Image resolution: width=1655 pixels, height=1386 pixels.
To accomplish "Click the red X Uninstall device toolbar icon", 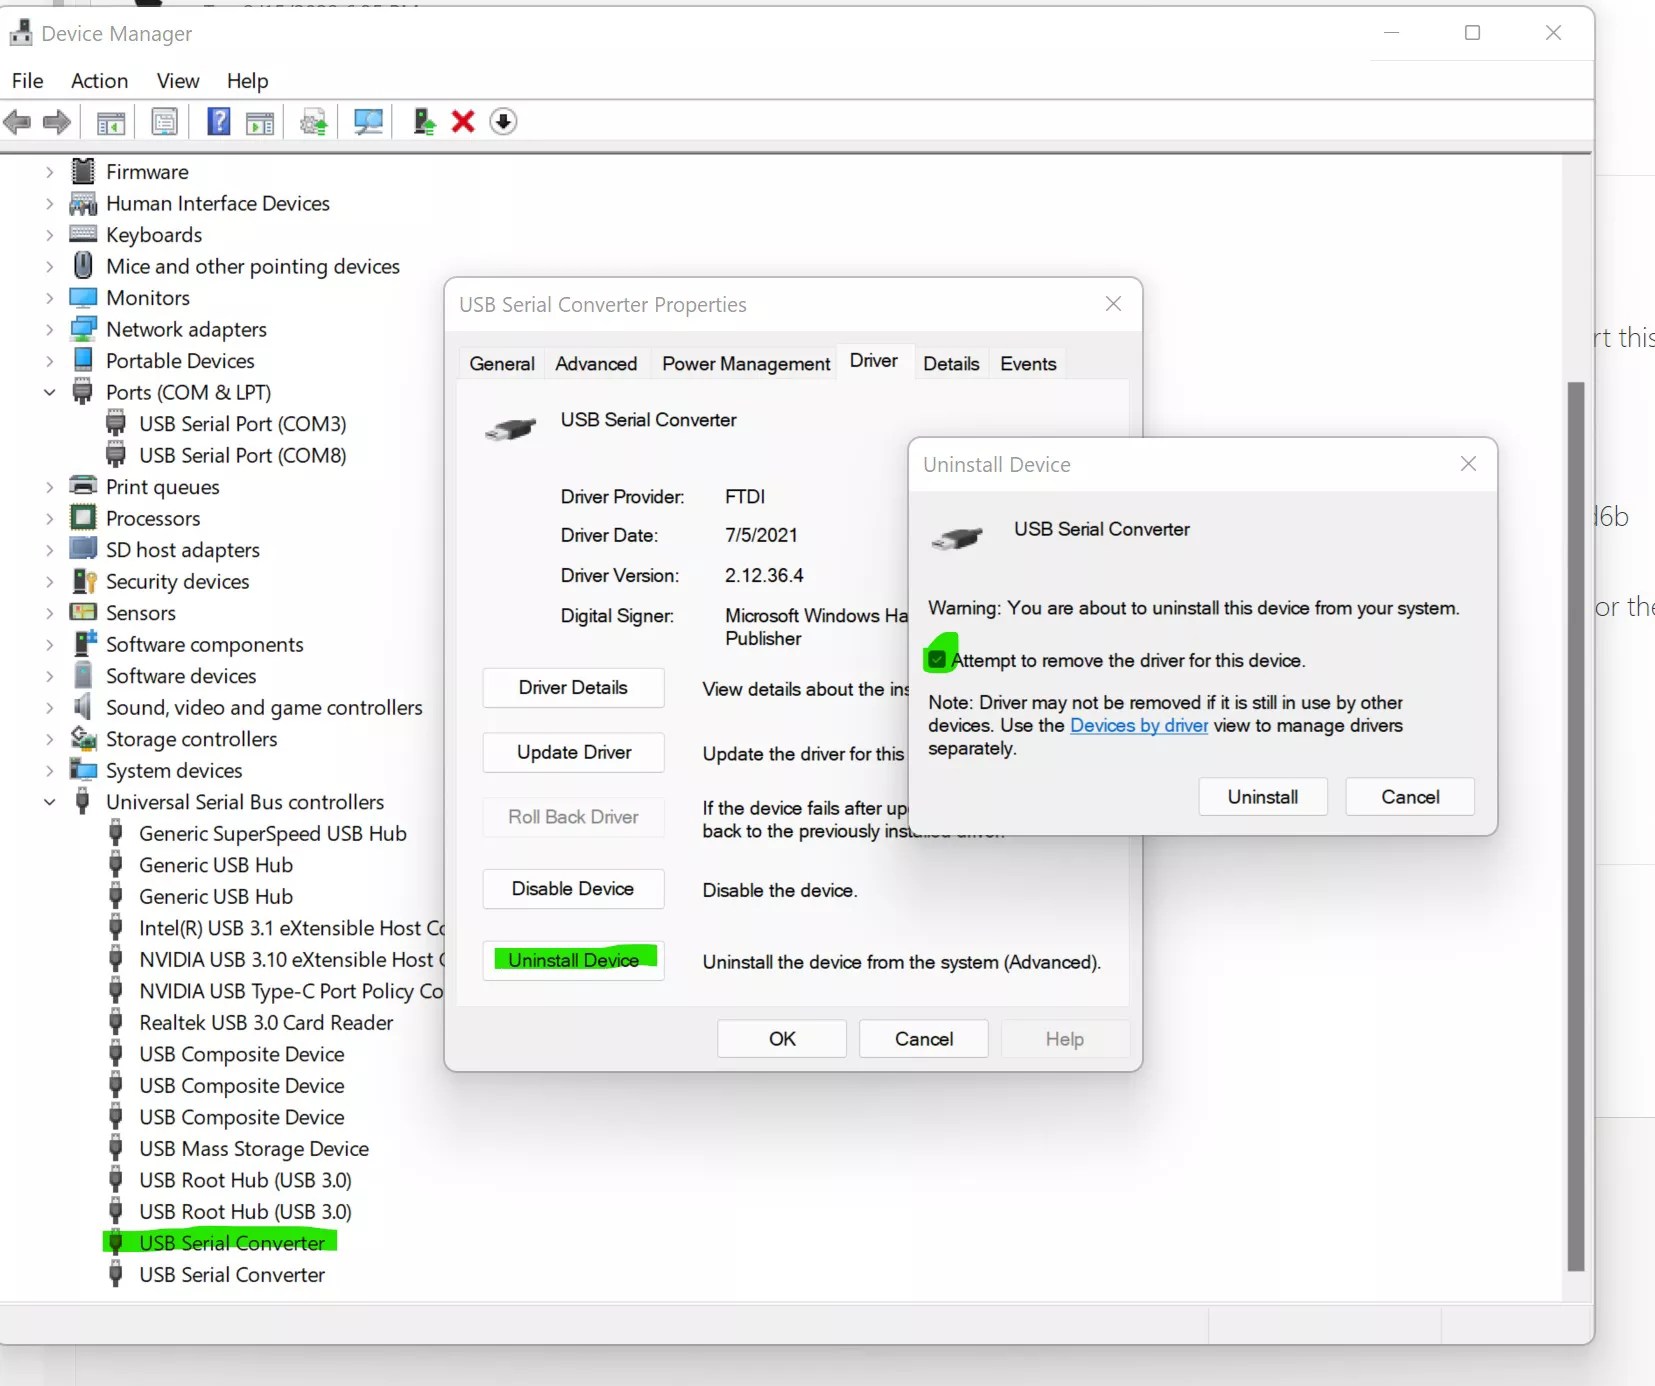I will click(x=462, y=122).
